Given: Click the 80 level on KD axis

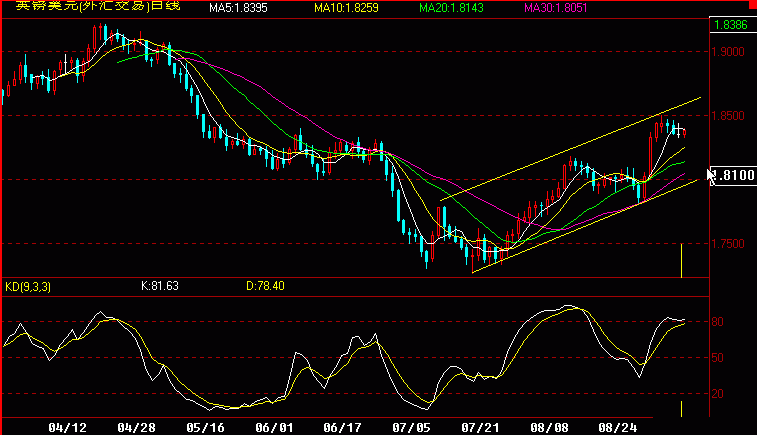Looking at the screenshot, I should pyautogui.click(x=717, y=322).
